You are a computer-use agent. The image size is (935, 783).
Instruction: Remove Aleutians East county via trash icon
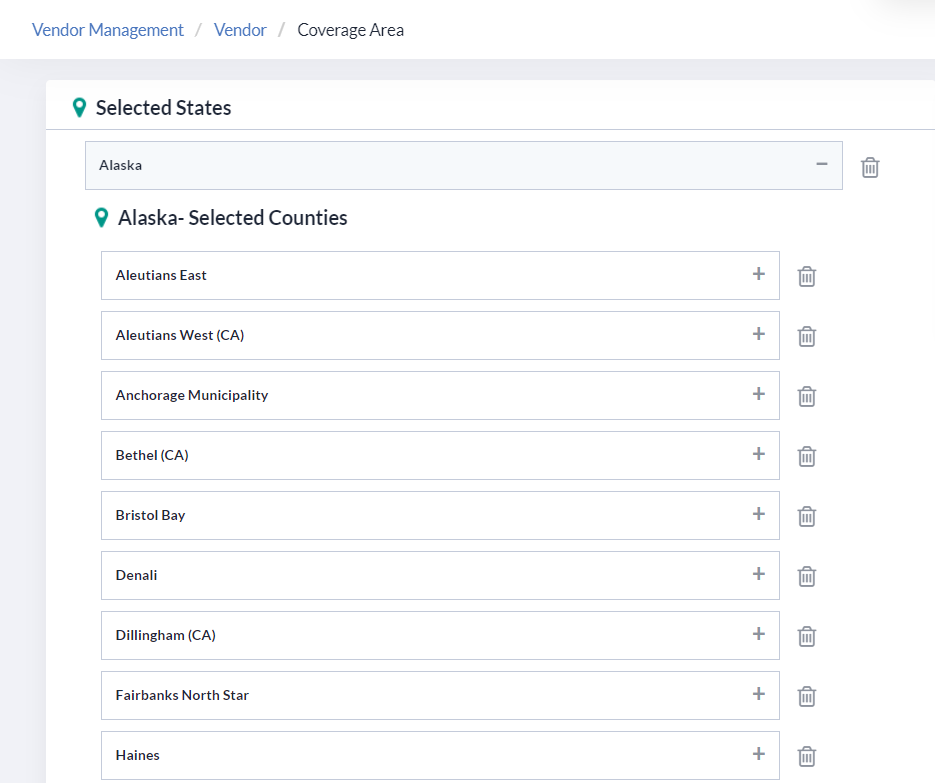tap(806, 276)
